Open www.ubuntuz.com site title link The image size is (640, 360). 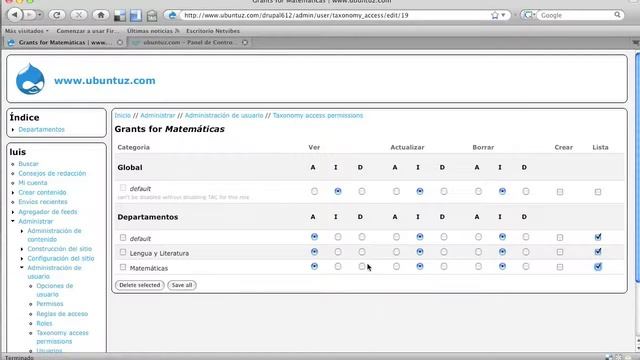click(104, 80)
